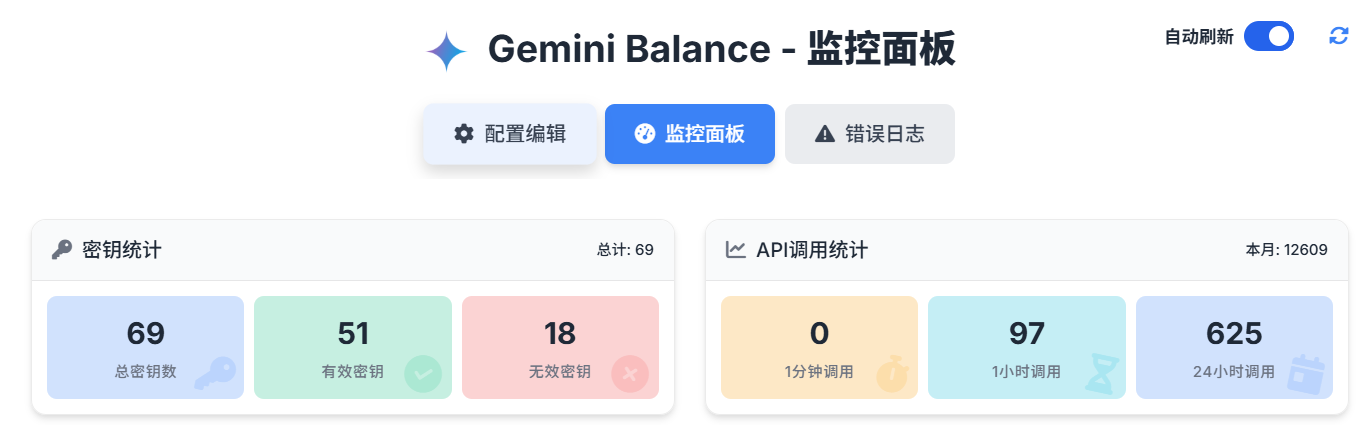1370x425 pixels.
Task: Open the 有效密钥 card showing 51
Action: (x=352, y=347)
